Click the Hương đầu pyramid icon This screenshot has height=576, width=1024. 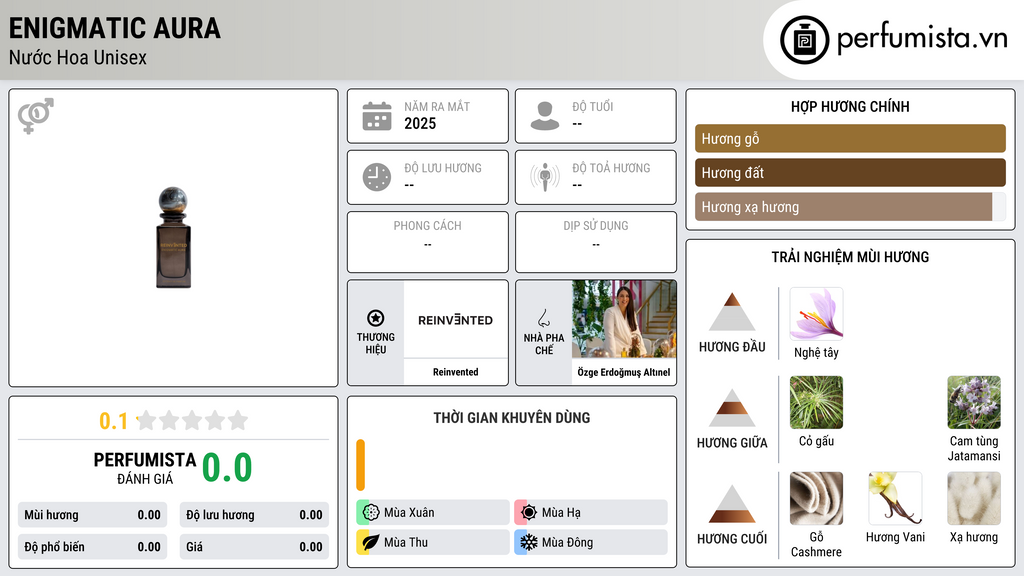tap(732, 312)
